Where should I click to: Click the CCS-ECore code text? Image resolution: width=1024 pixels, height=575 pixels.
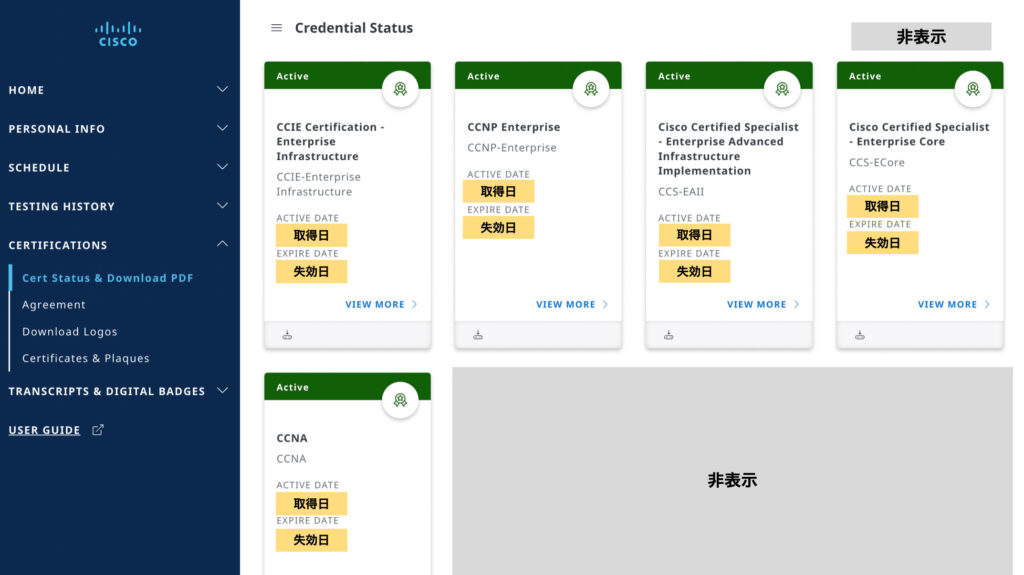[876, 163]
